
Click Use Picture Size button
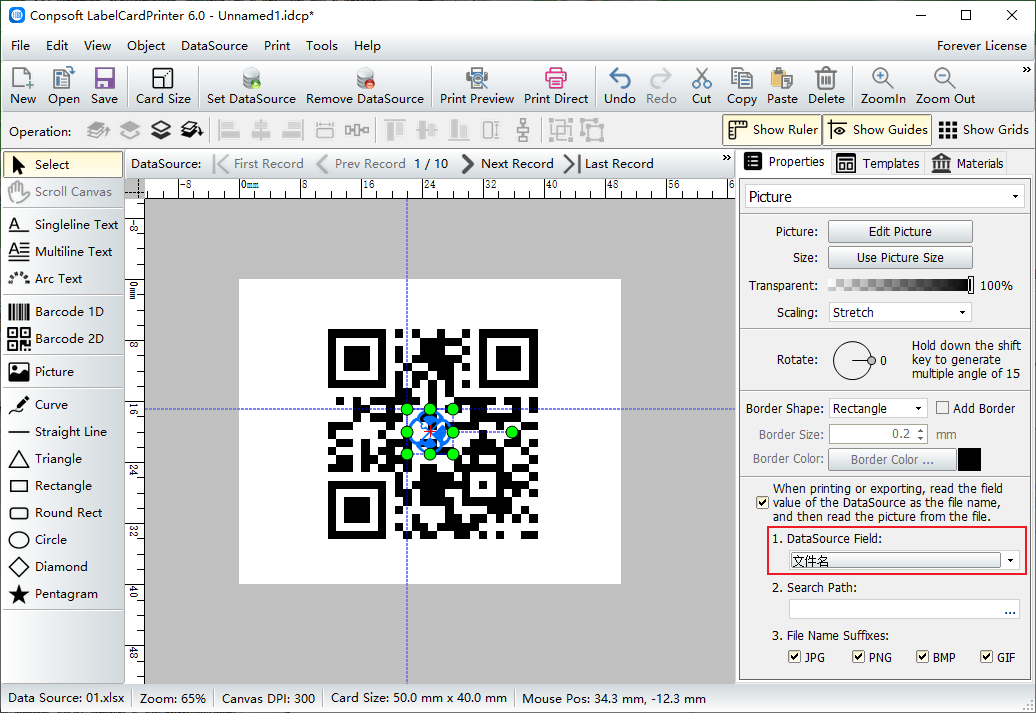[900, 258]
